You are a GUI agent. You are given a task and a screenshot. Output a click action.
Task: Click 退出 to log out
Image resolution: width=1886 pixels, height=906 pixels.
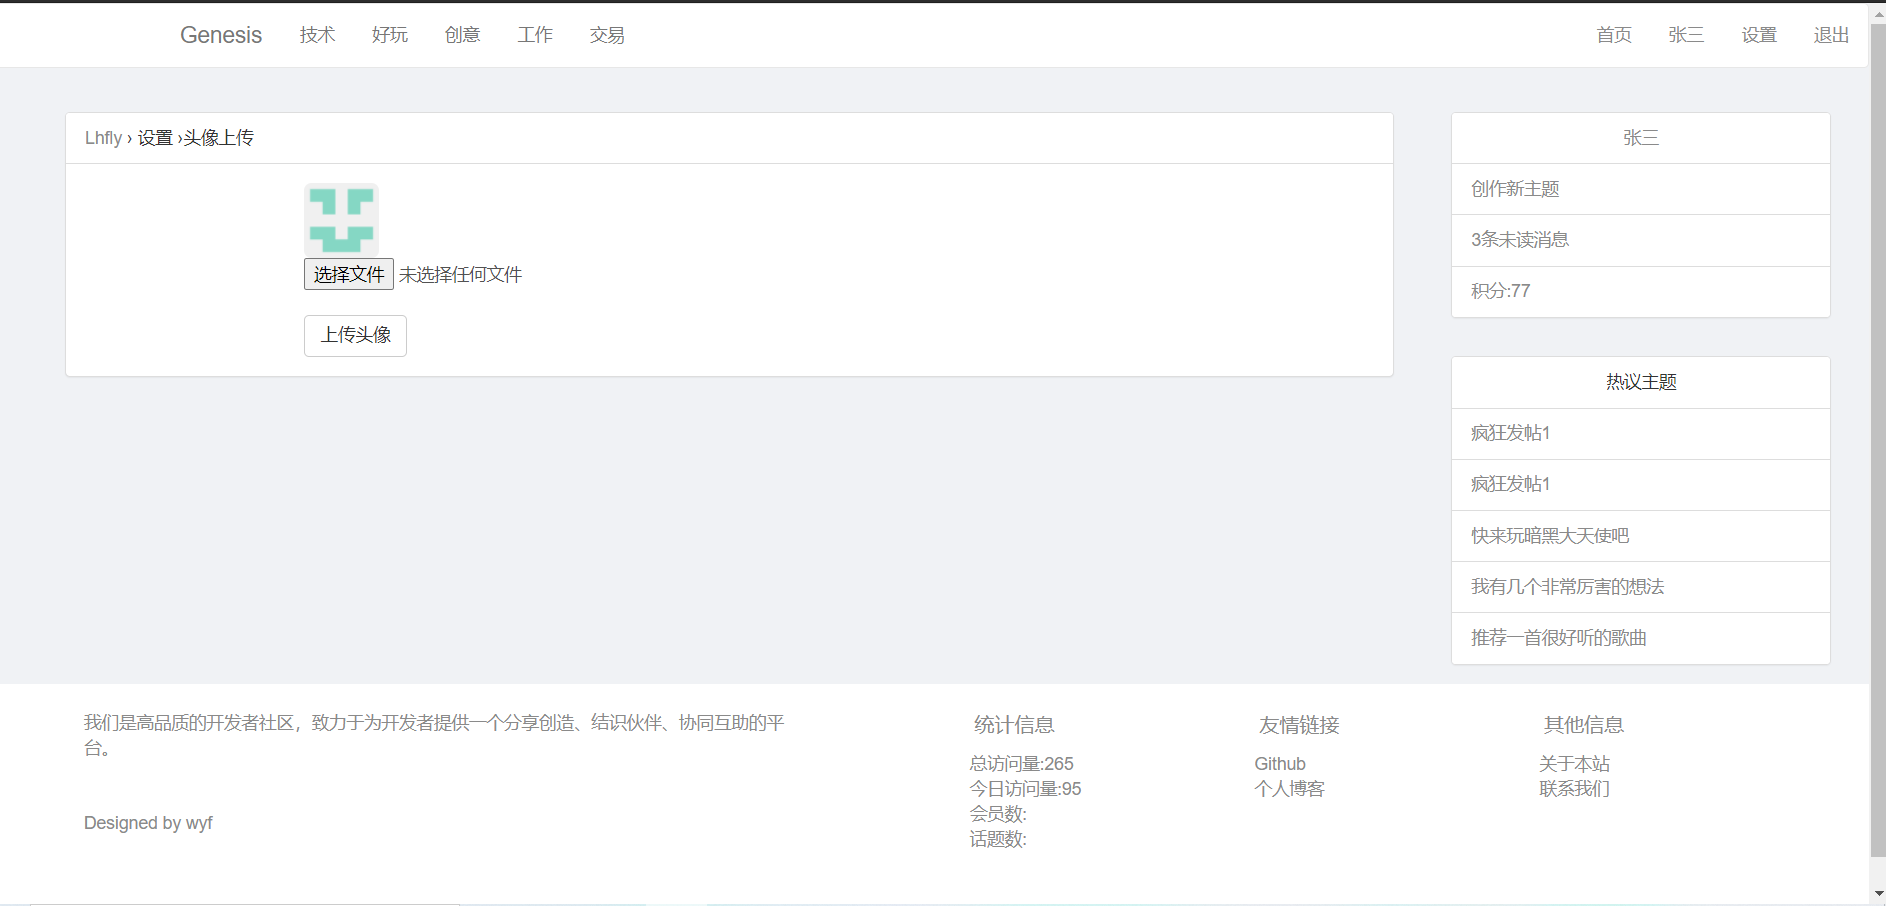(x=1830, y=35)
